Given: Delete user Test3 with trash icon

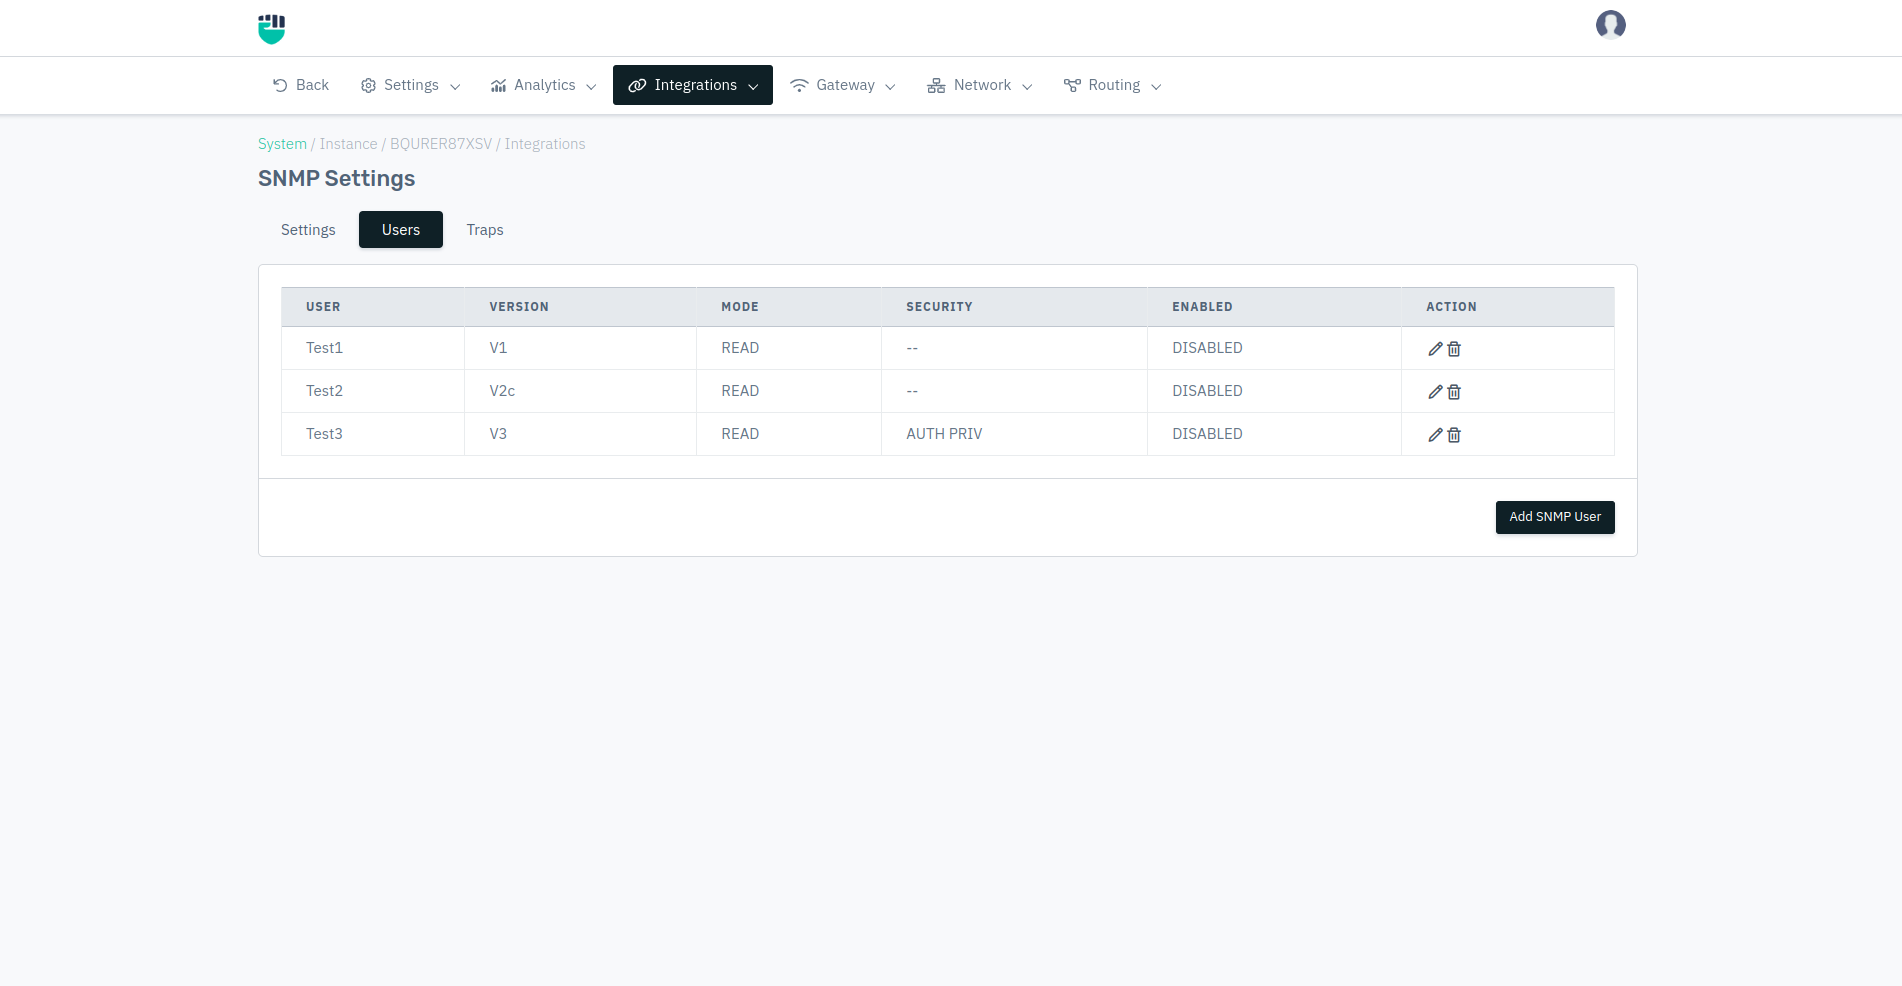Looking at the screenshot, I should pos(1454,435).
